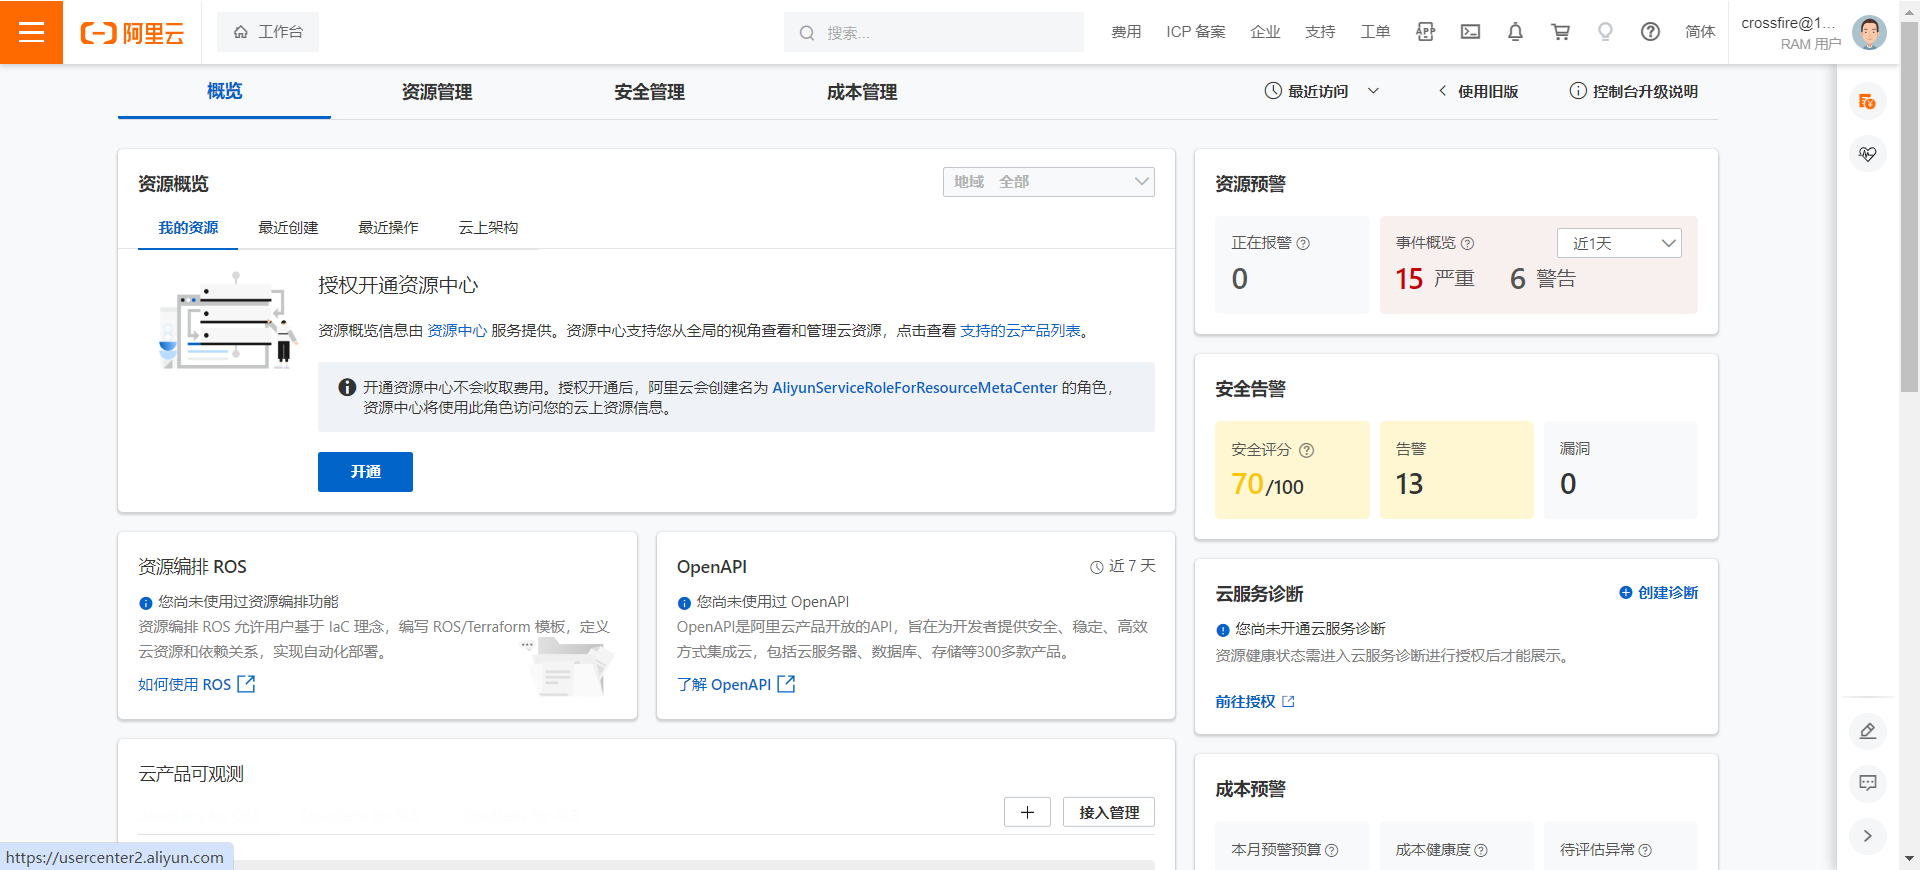Click the plus button in 云产品可观测
This screenshot has width=1920, height=870.
coord(1027,812)
